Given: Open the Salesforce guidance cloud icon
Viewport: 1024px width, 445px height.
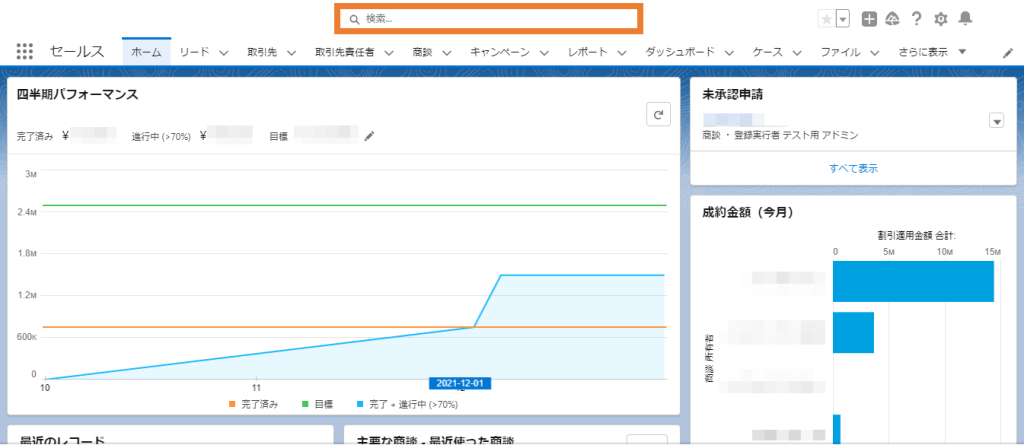Looking at the screenshot, I should (892, 19).
